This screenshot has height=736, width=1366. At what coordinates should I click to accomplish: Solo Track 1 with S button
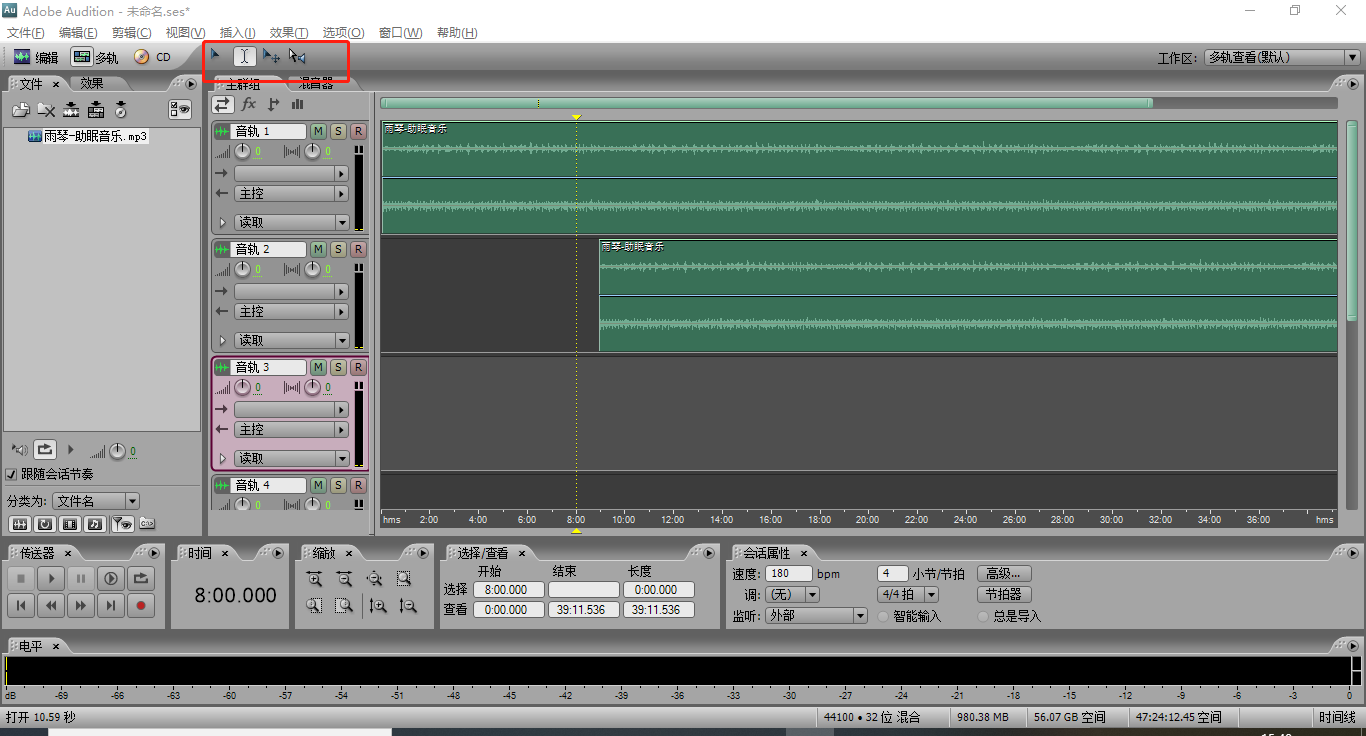338,131
